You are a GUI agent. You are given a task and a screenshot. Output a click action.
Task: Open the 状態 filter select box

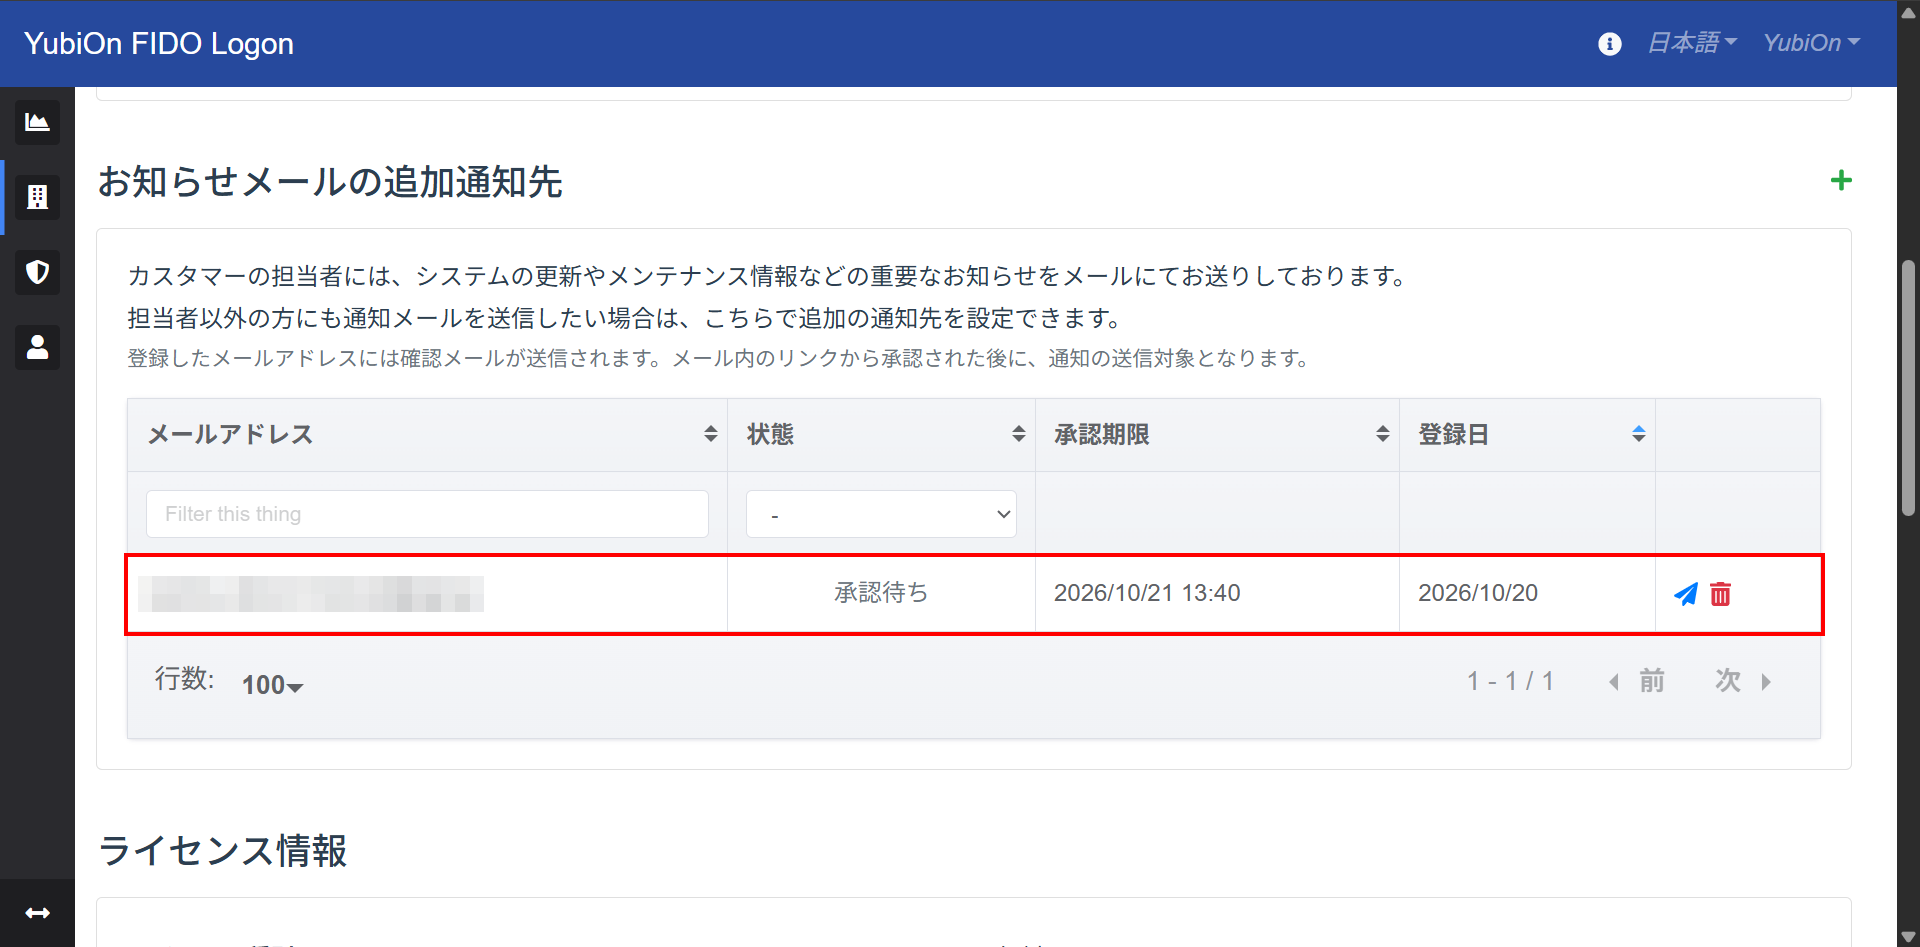881,514
